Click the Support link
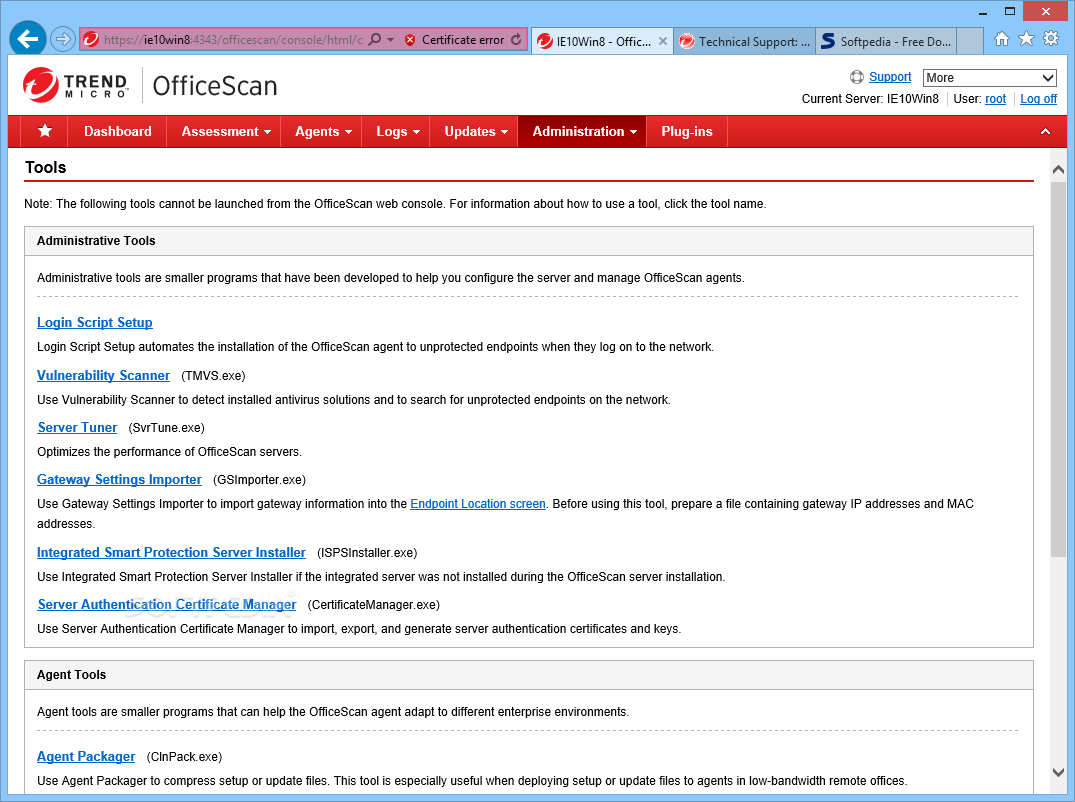 (890, 77)
